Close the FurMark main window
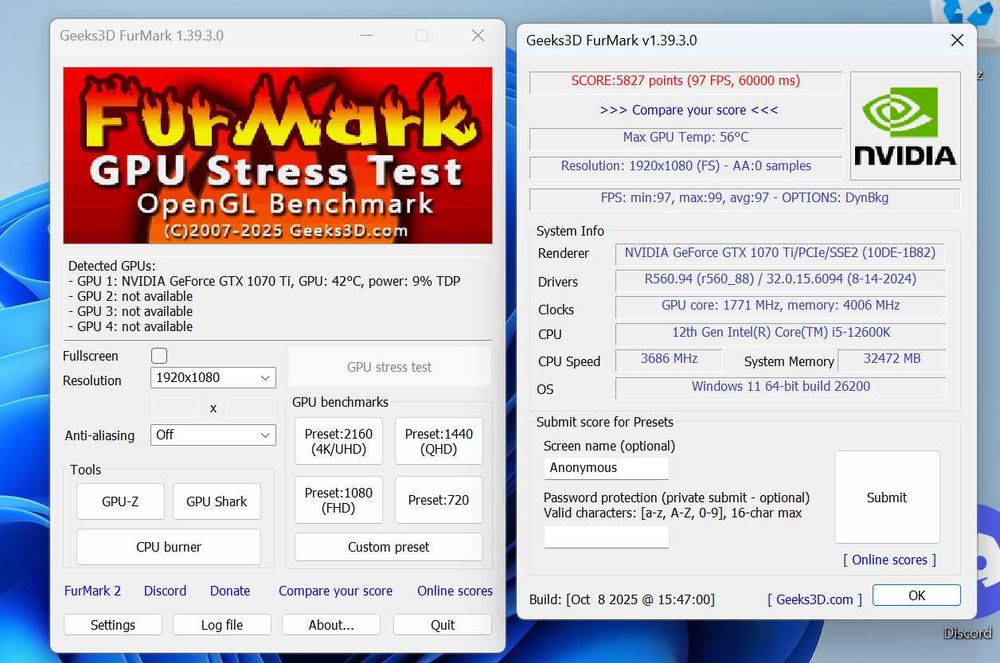 point(478,35)
